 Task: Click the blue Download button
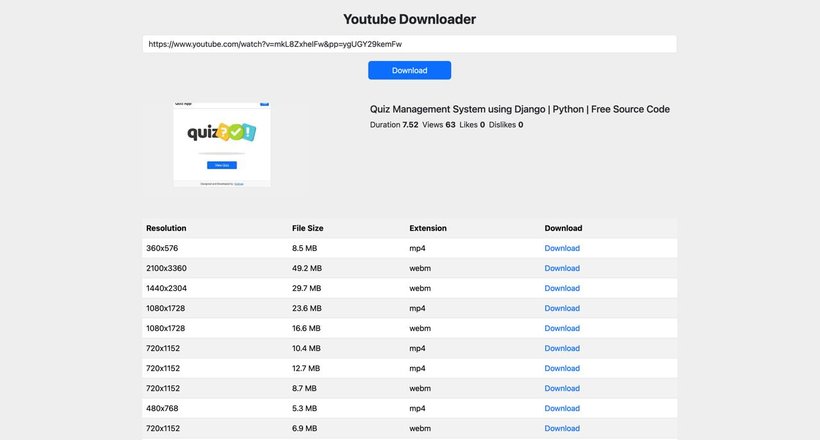(x=409, y=70)
